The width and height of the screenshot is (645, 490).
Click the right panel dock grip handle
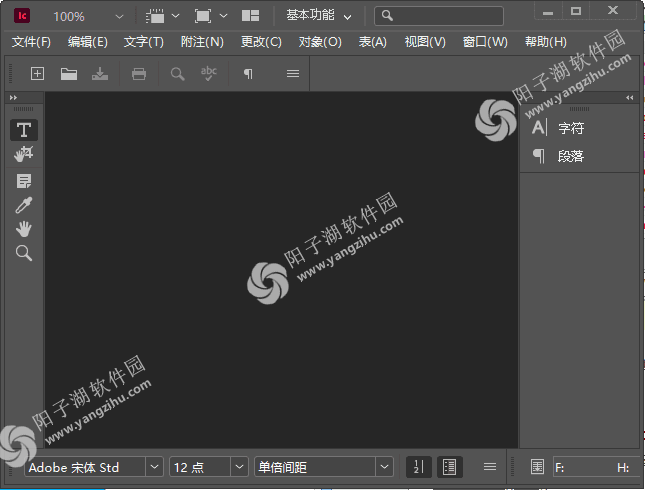(x=579, y=109)
